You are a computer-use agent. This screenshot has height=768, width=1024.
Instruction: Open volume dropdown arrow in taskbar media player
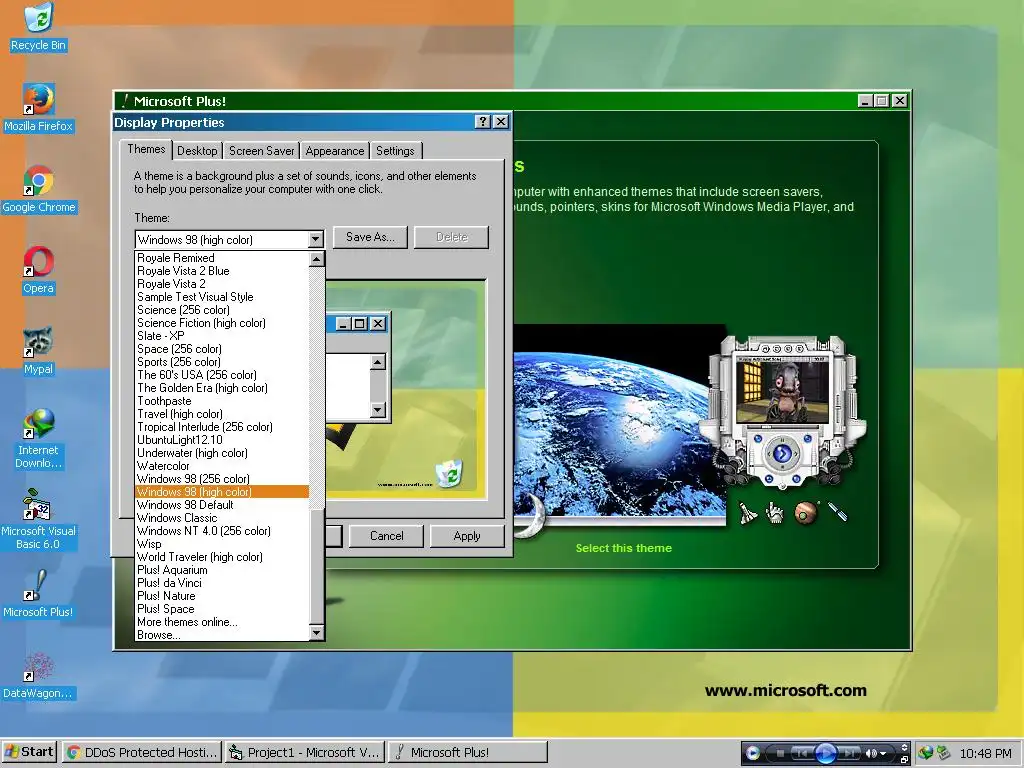883,754
